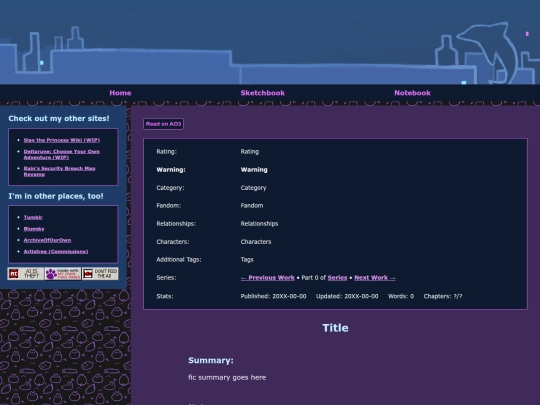The height and width of the screenshot is (405, 540).
Task: Click 'I'm in other places, too!' heading
Action: tap(56, 196)
